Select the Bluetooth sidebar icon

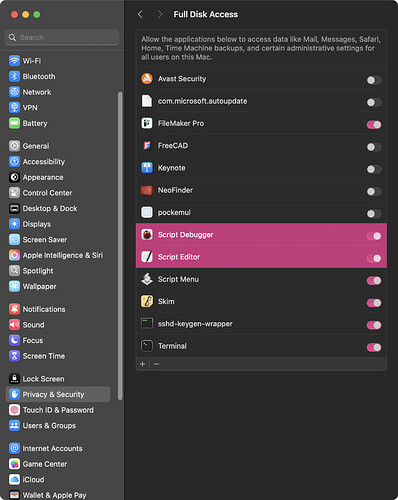click(14, 76)
